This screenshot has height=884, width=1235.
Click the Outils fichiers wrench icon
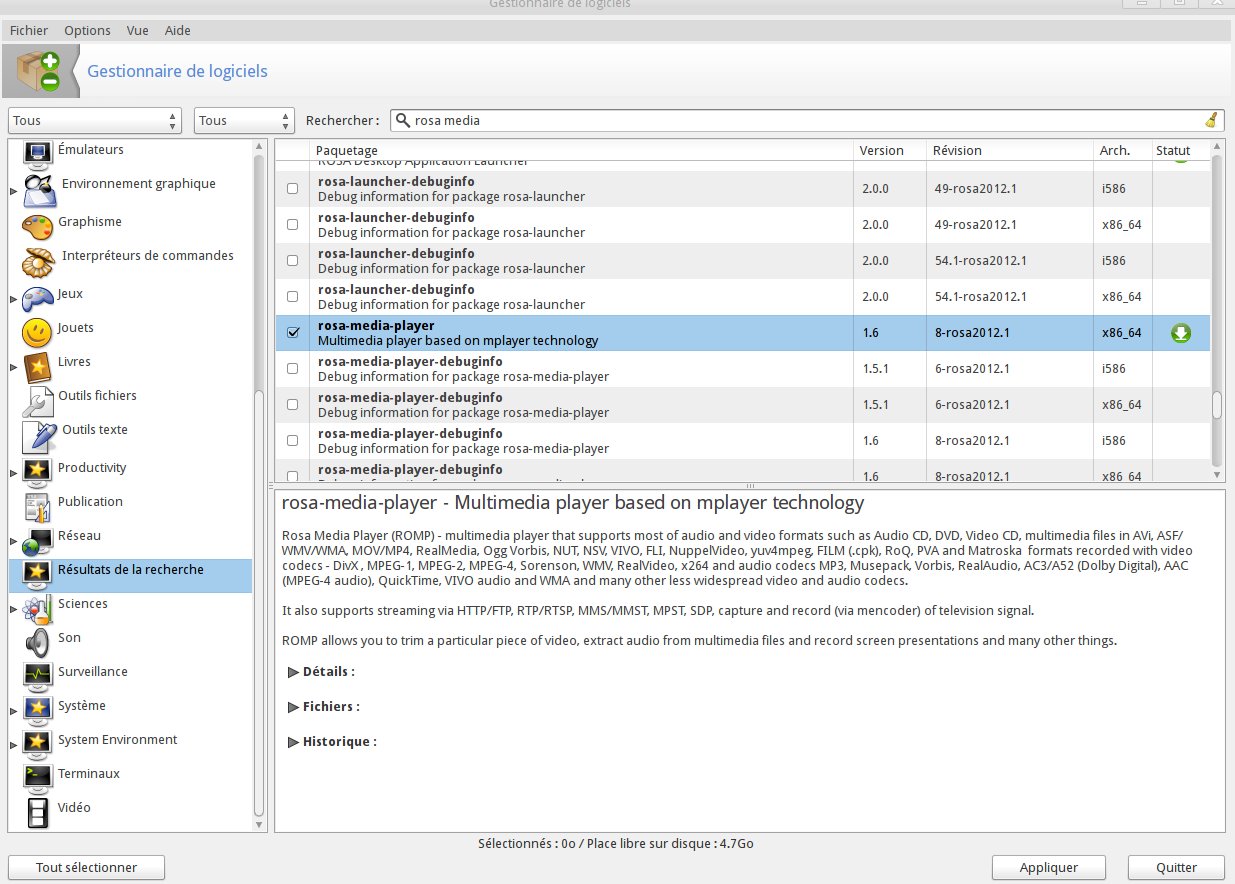(37, 401)
